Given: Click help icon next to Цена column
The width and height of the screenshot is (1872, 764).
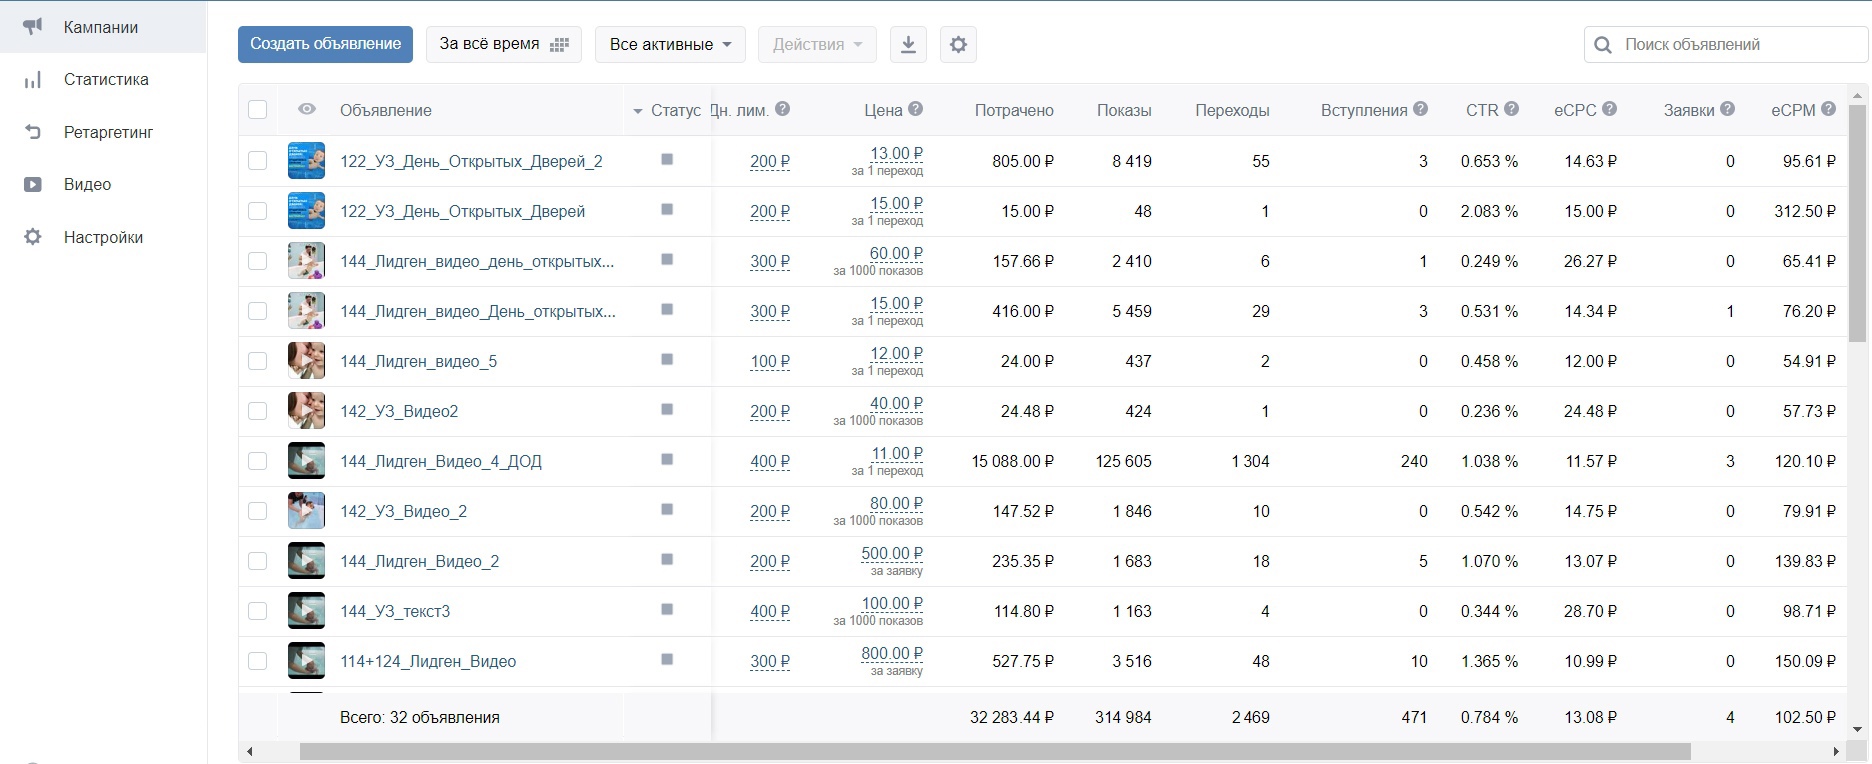Looking at the screenshot, I should point(916,109).
